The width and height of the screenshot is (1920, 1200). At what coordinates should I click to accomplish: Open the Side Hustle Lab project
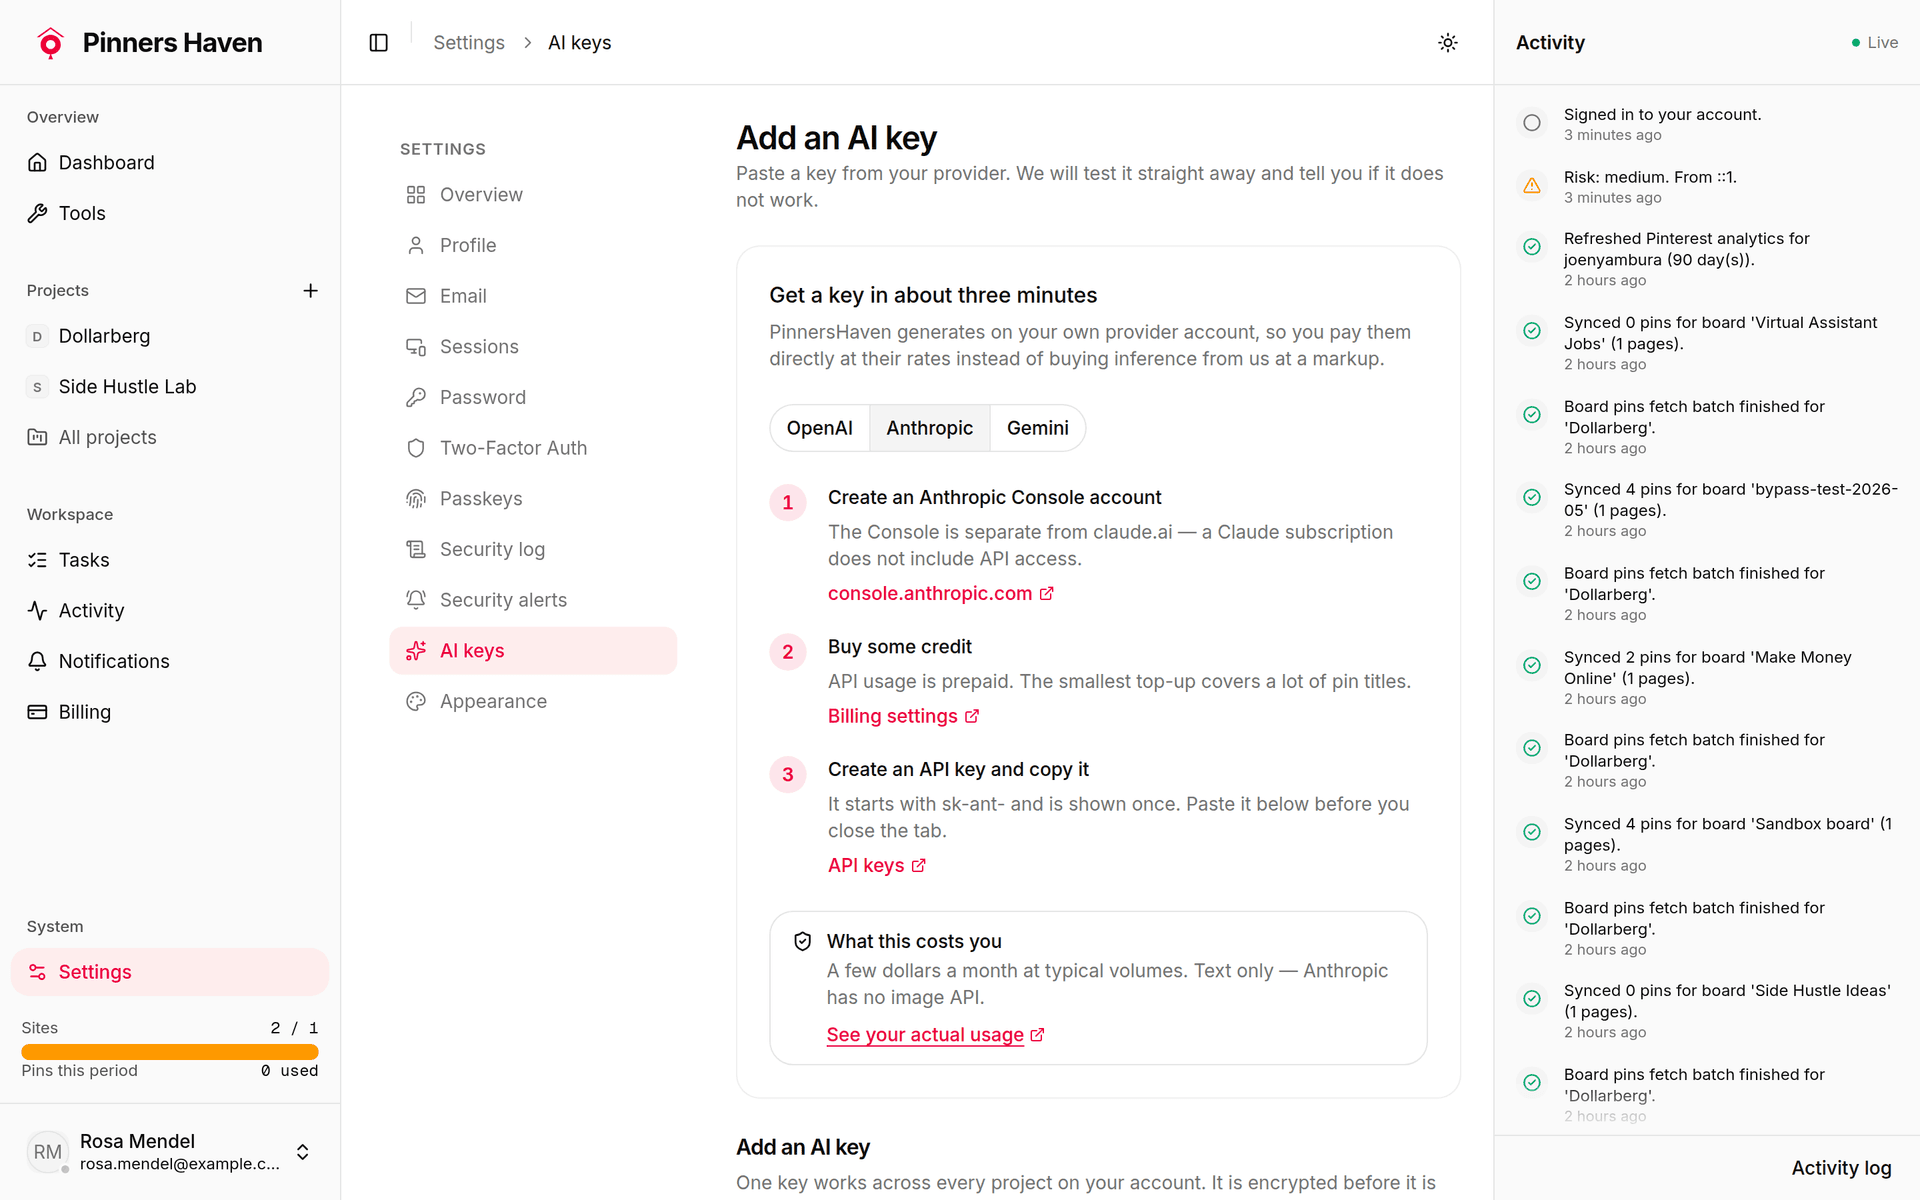[x=170, y=386]
